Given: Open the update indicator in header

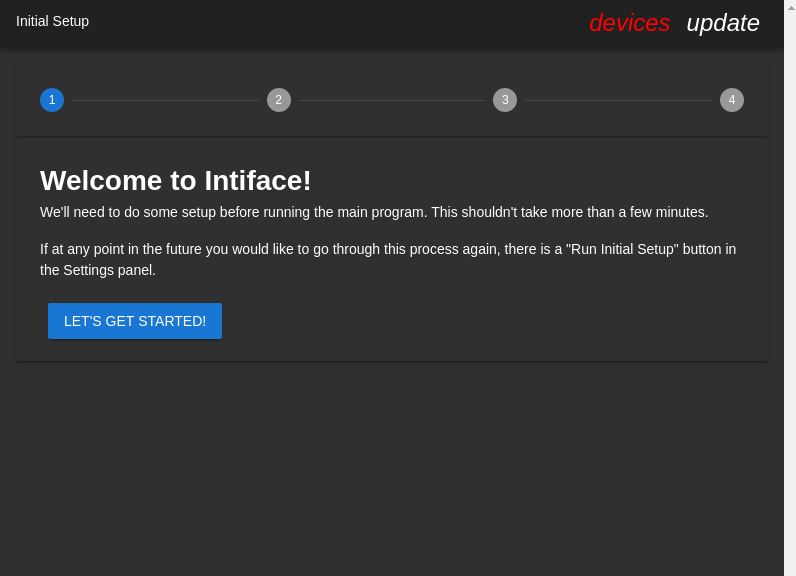Looking at the screenshot, I should (x=723, y=23).
